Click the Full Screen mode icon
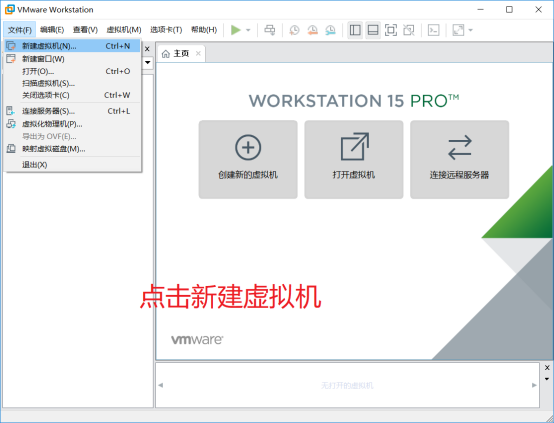The width and height of the screenshot is (554, 423). click(x=391, y=30)
